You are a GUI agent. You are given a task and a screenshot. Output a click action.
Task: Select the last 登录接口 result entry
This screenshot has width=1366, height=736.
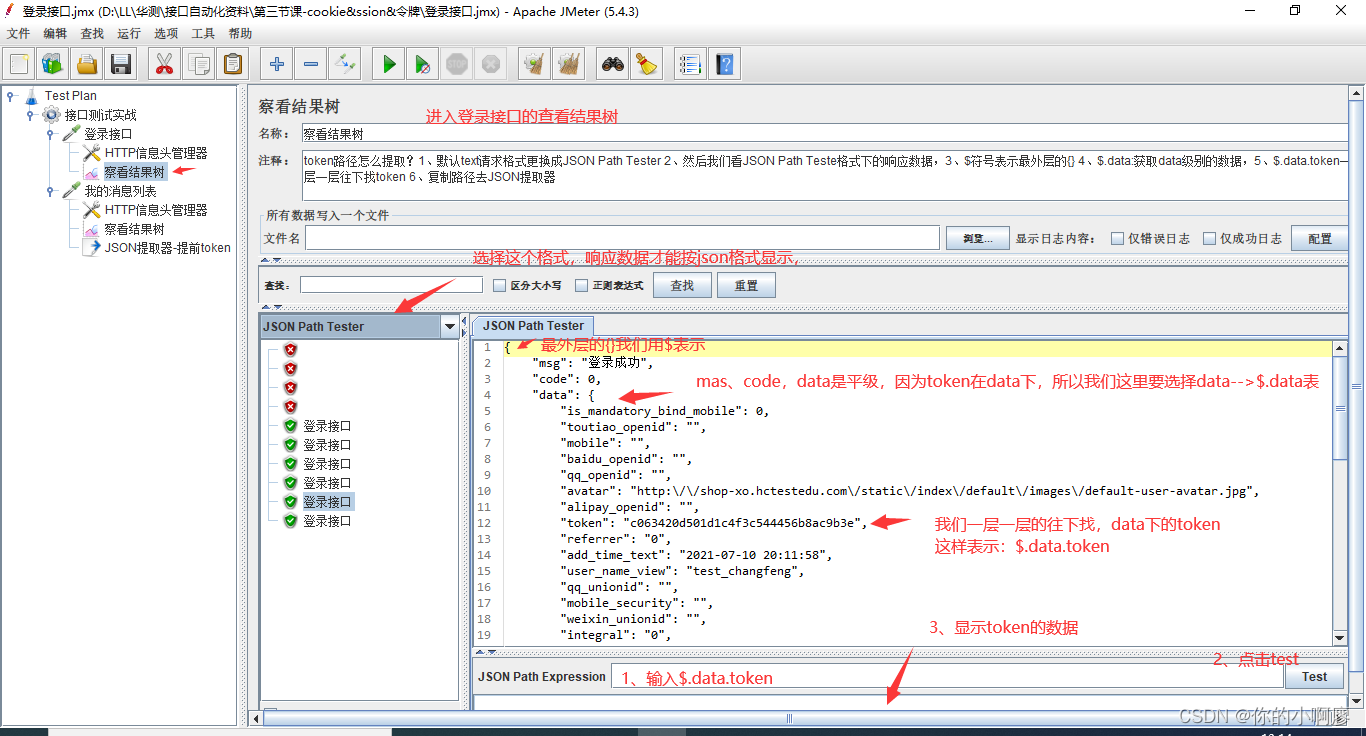pyautogui.click(x=327, y=521)
